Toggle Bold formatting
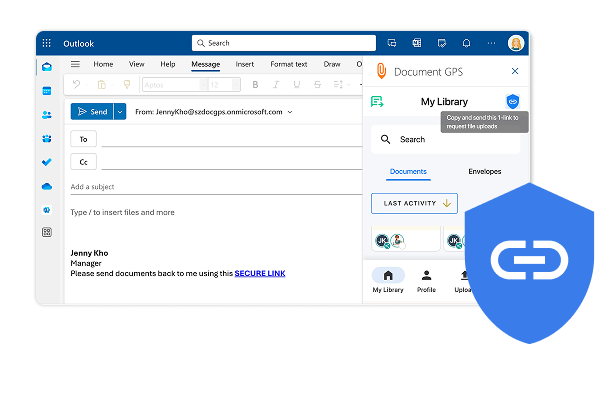 click(x=255, y=85)
